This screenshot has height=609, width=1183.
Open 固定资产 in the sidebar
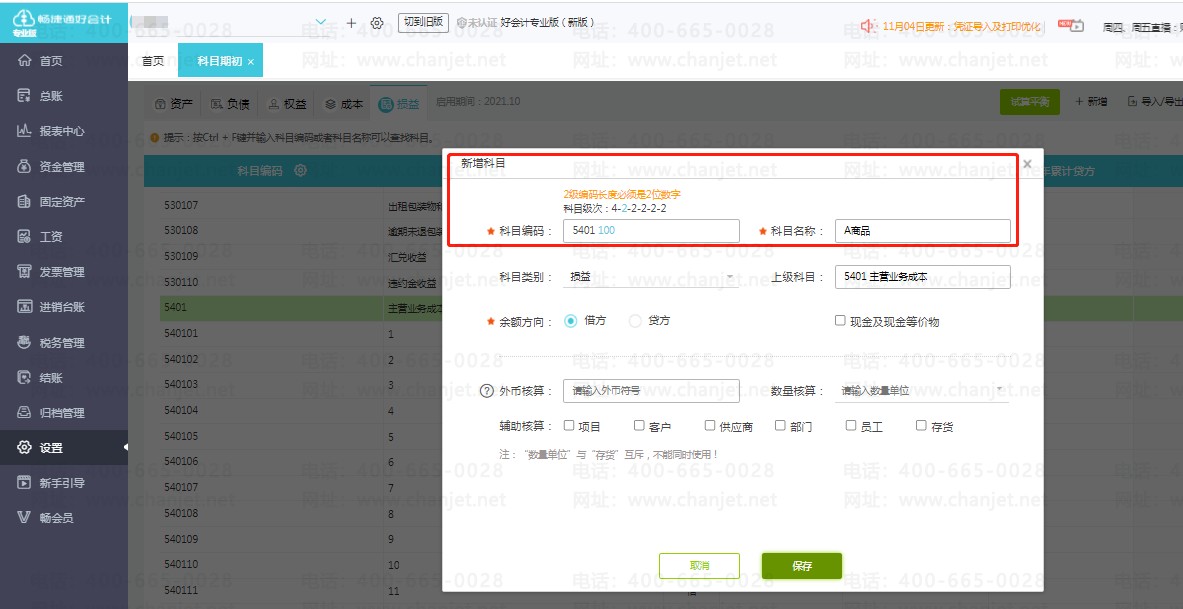click(62, 202)
